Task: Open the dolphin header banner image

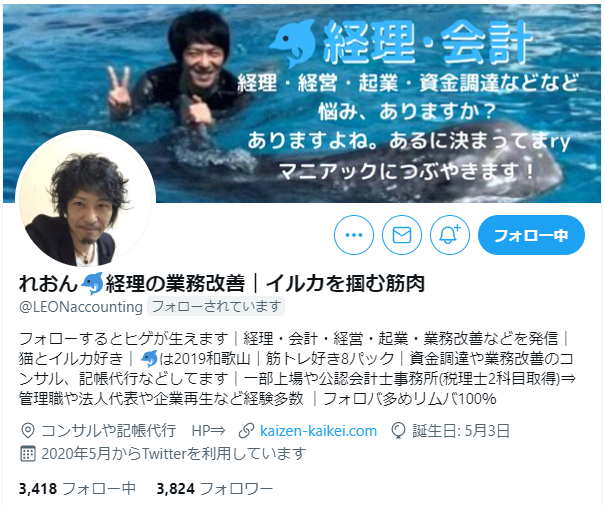Action: pos(302,103)
